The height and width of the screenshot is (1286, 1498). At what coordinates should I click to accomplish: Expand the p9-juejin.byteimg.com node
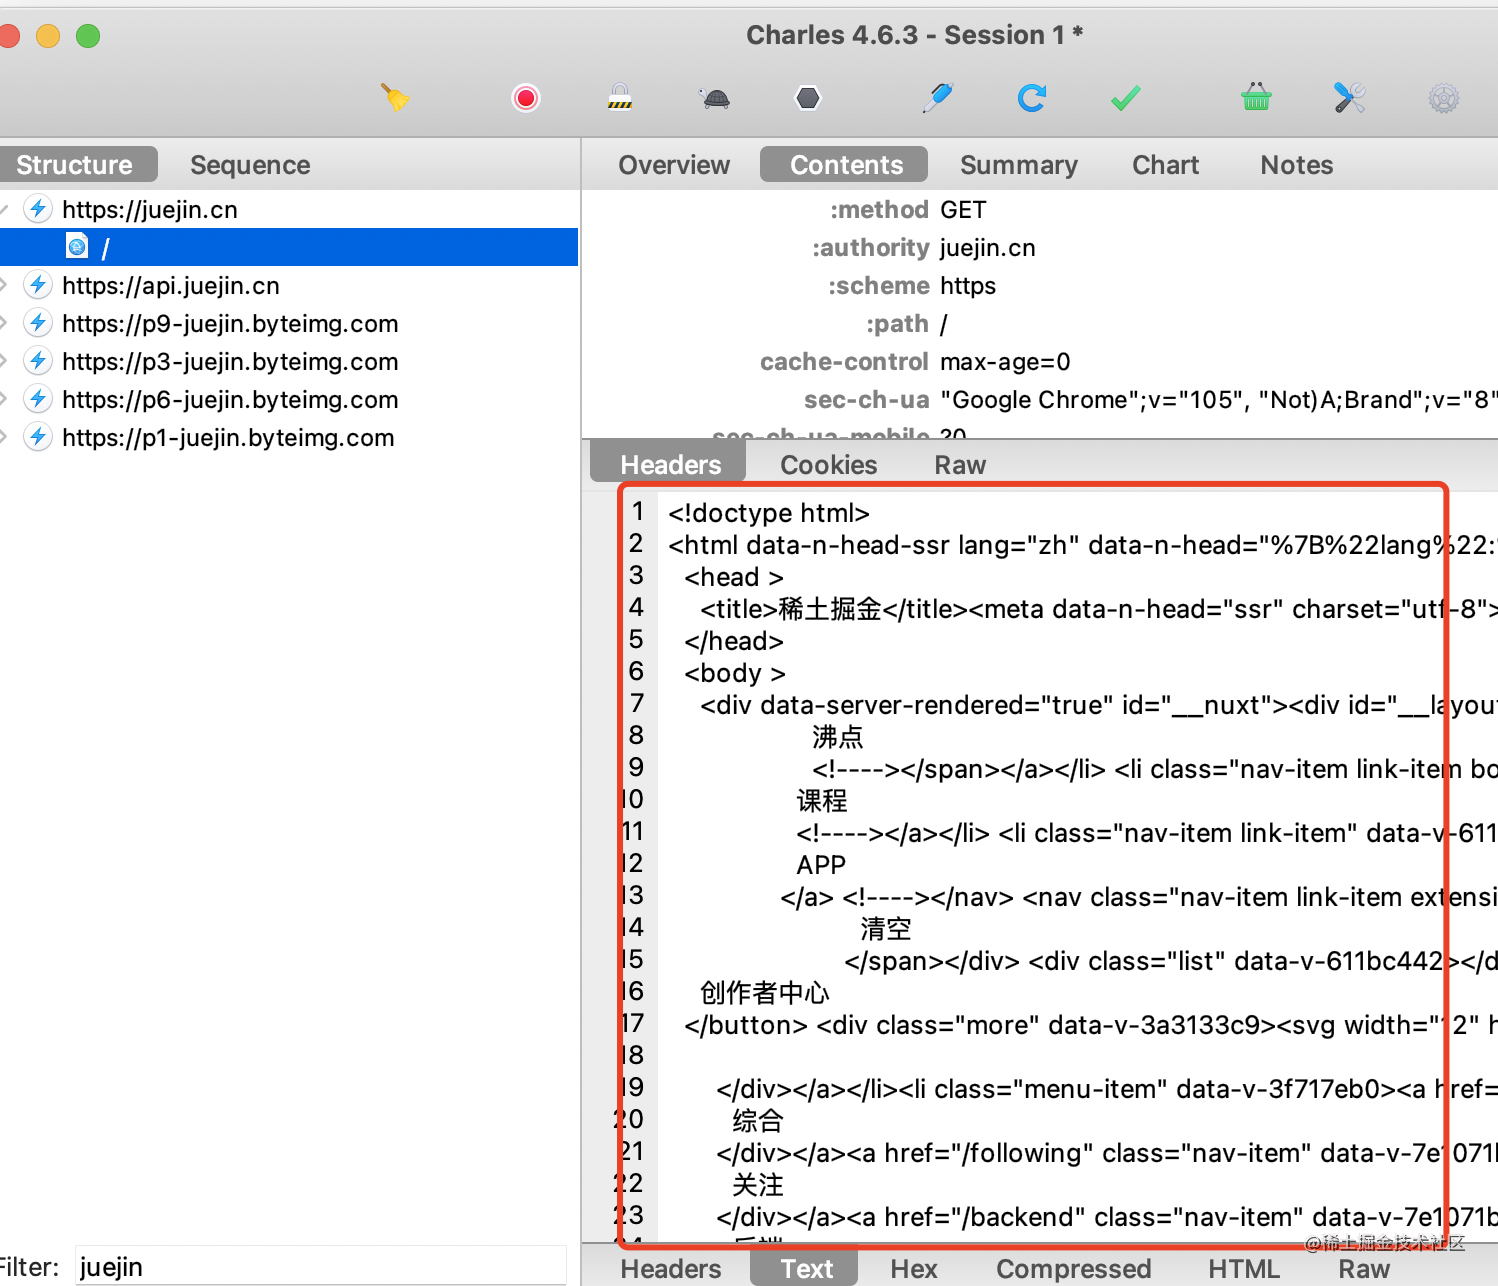[x=4, y=324]
